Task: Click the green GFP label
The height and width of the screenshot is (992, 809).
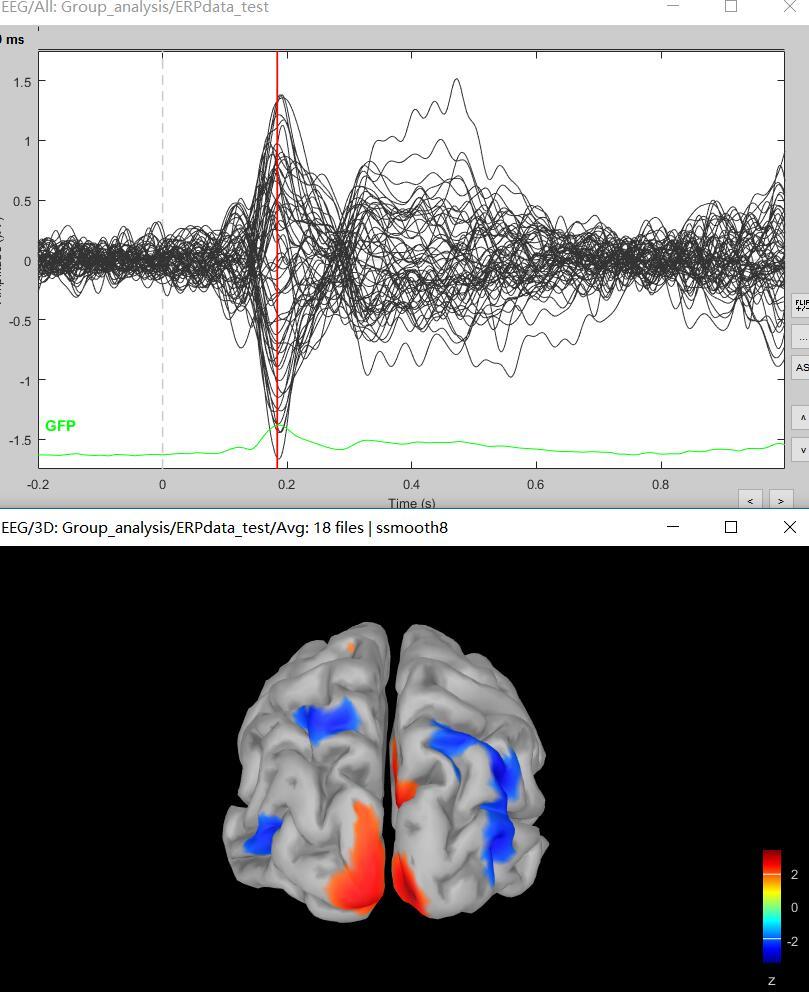Action: (x=60, y=426)
